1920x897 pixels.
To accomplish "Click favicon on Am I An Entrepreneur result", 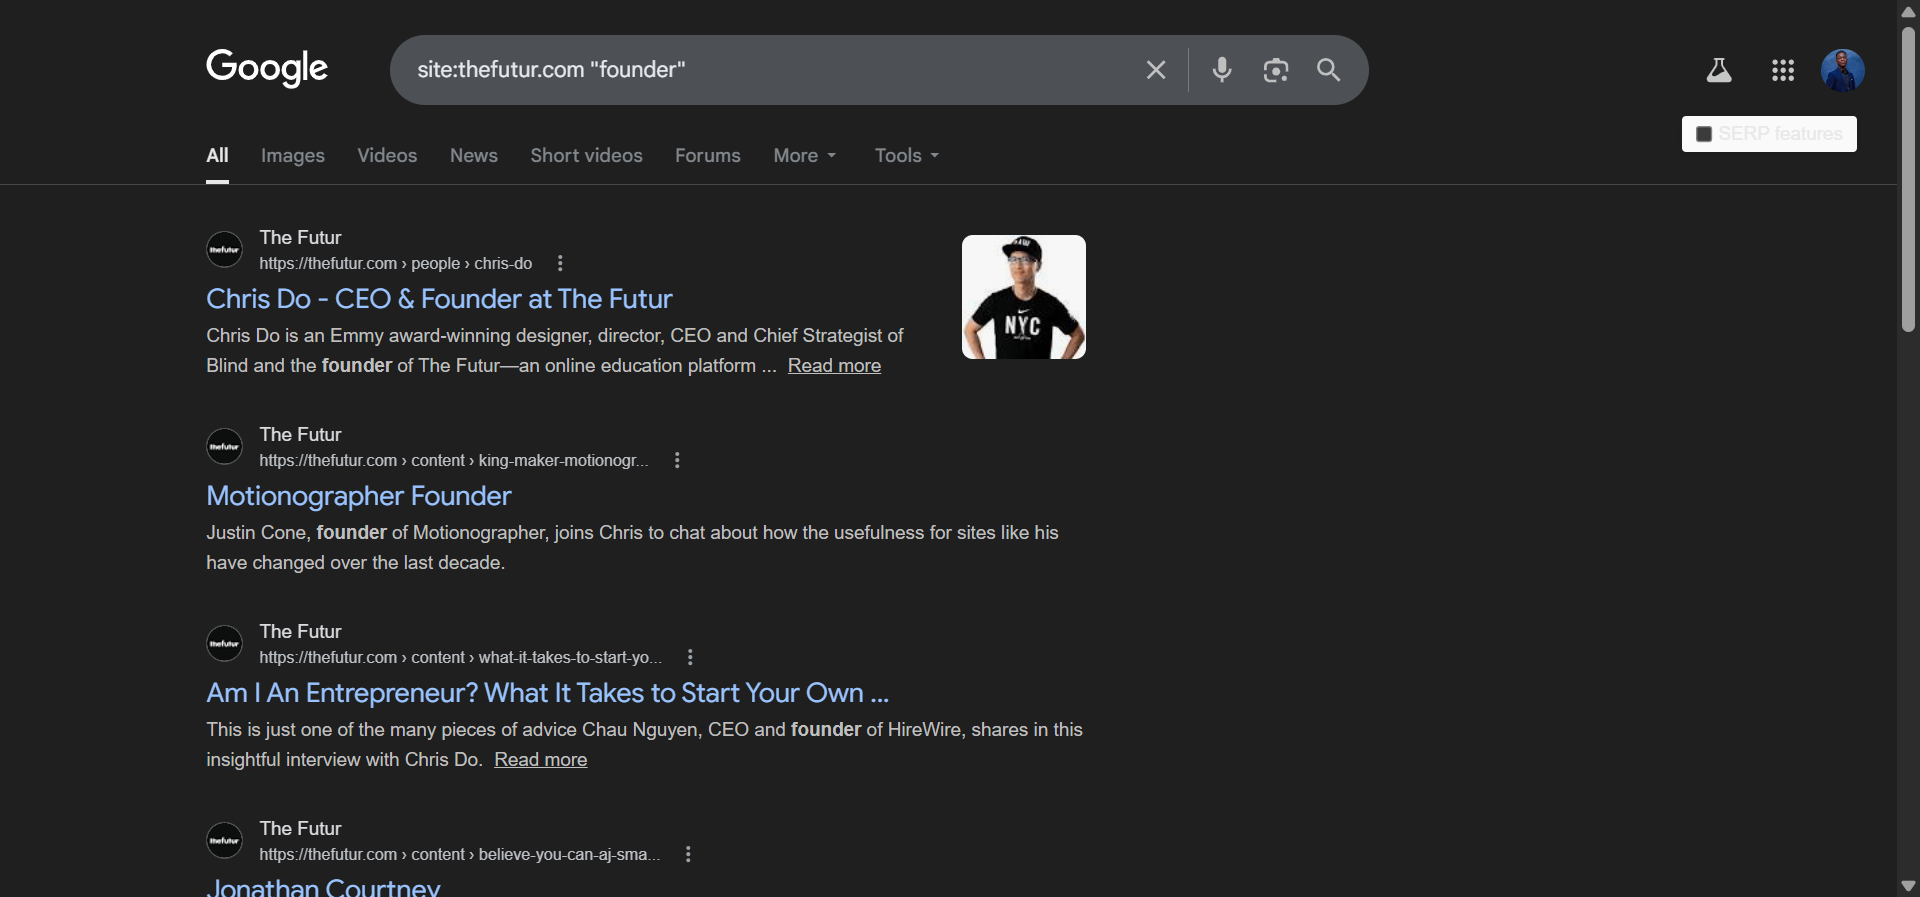I will click(x=224, y=643).
